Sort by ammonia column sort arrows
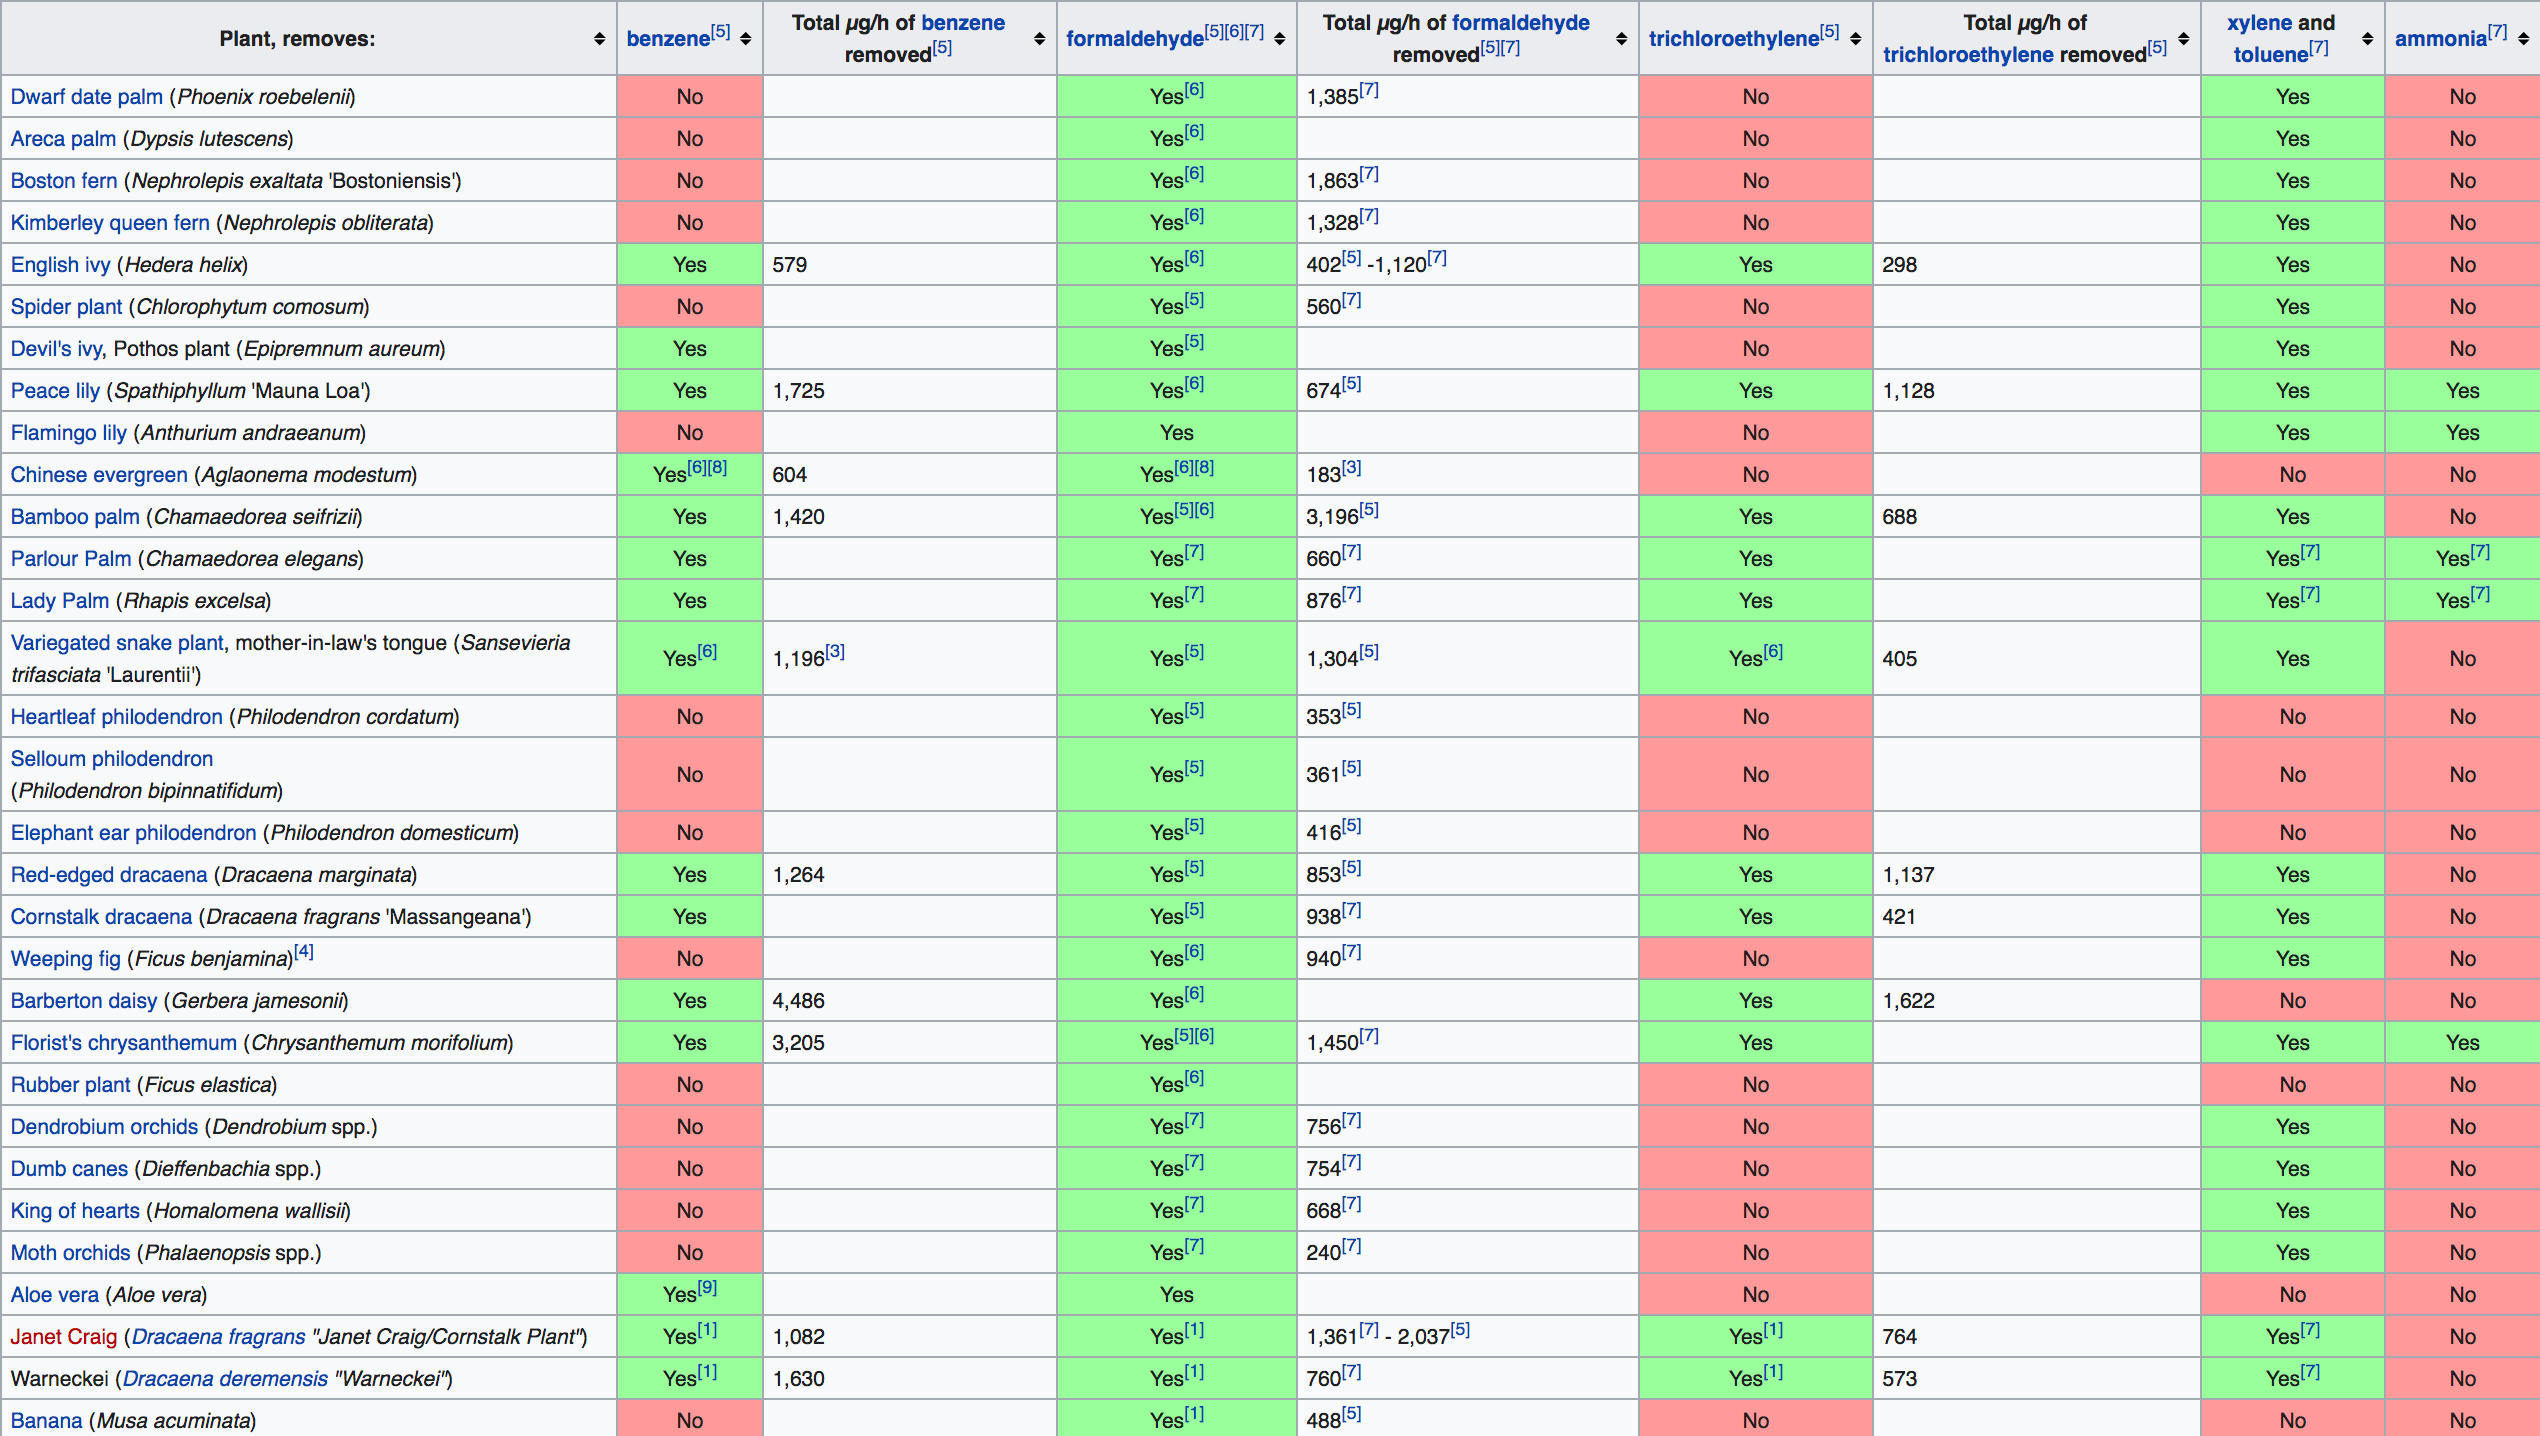Screen dimensions: 2540x1436 point(2523,39)
